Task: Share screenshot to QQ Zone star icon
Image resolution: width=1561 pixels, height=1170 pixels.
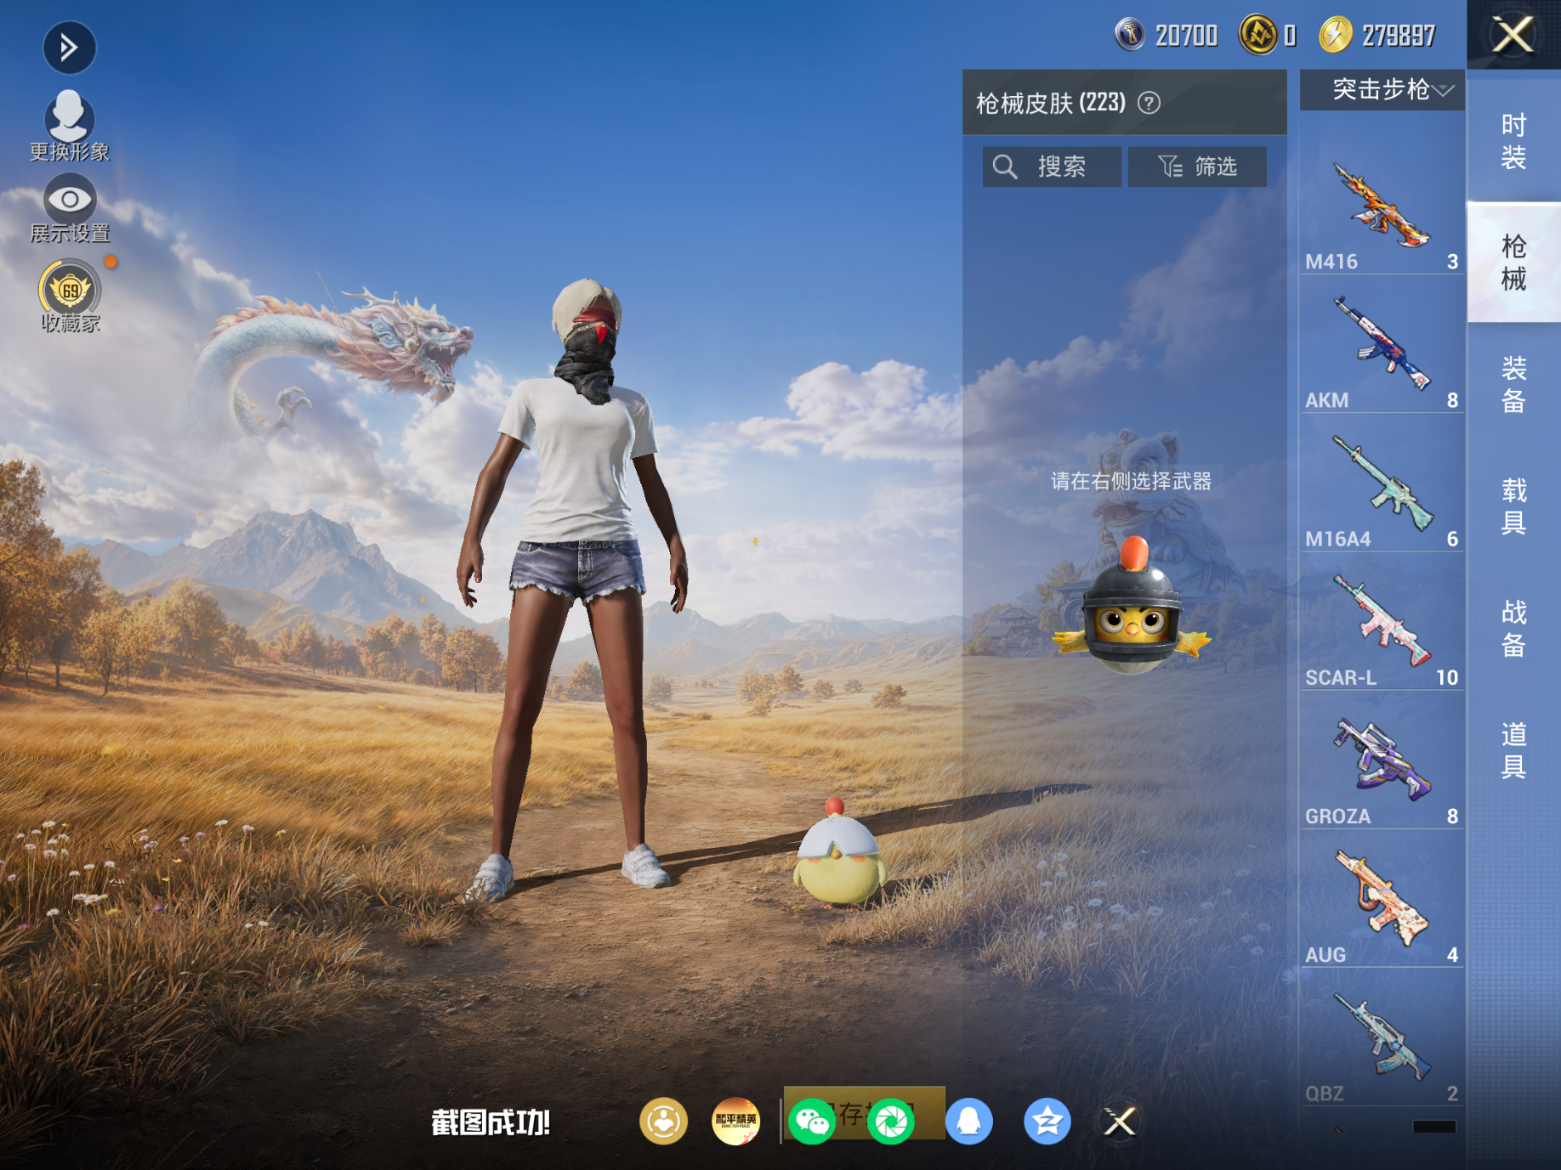Action: 1047,1121
